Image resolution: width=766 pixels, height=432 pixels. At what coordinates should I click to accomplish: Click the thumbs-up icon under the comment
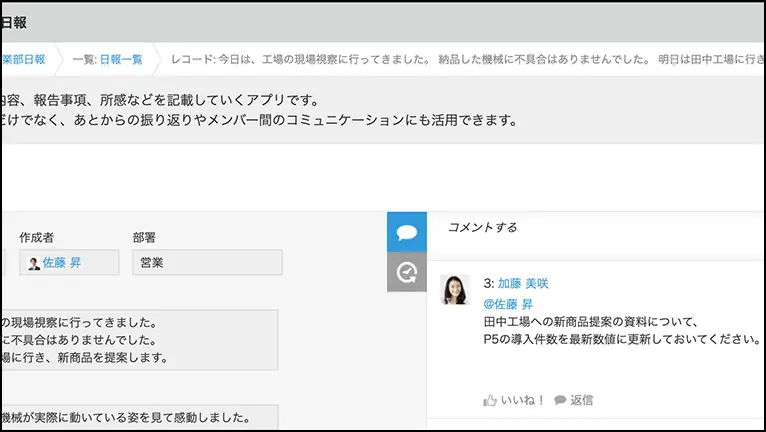tap(490, 400)
